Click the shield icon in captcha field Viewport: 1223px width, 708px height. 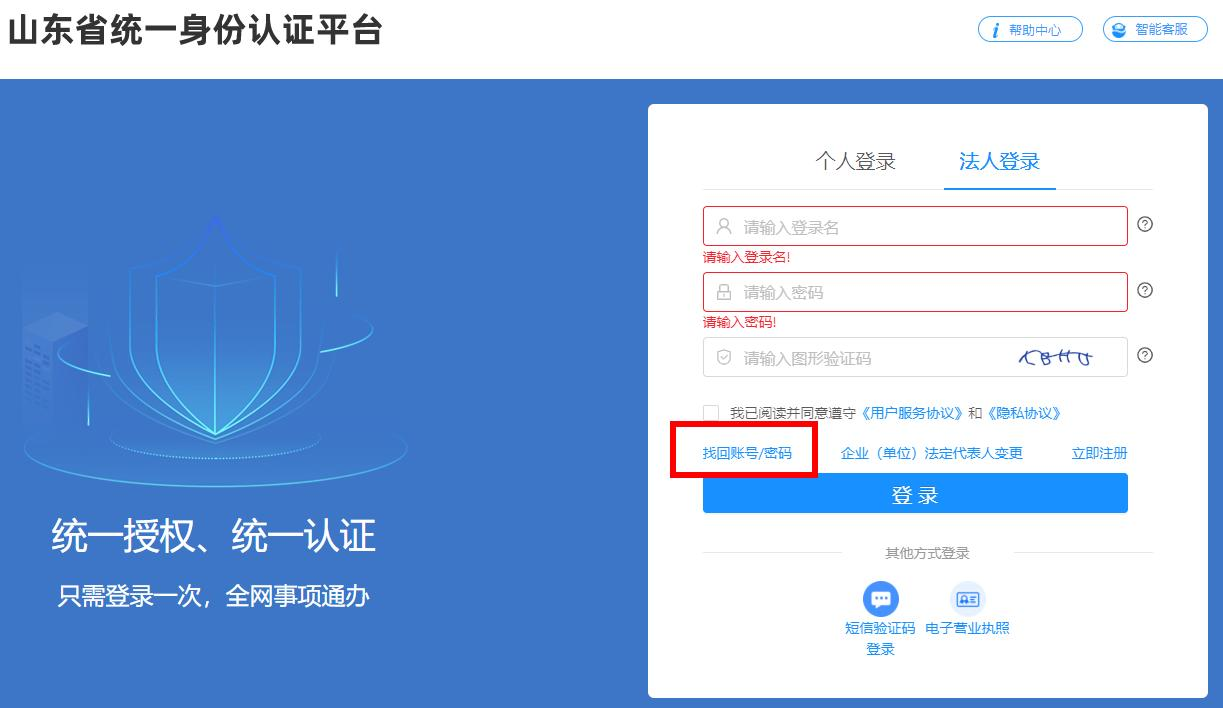pyautogui.click(x=724, y=357)
